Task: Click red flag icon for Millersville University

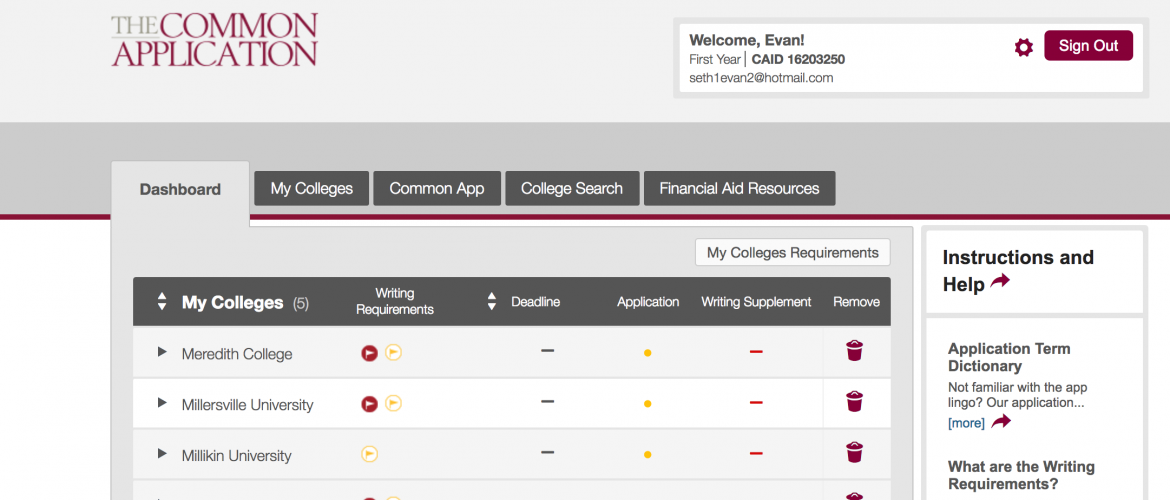Action: [x=369, y=404]
